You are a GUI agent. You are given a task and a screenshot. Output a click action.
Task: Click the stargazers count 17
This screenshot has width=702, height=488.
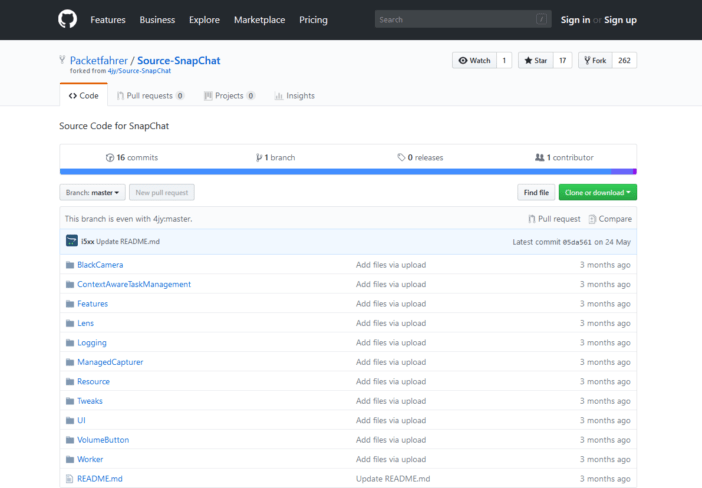point(563,60)
